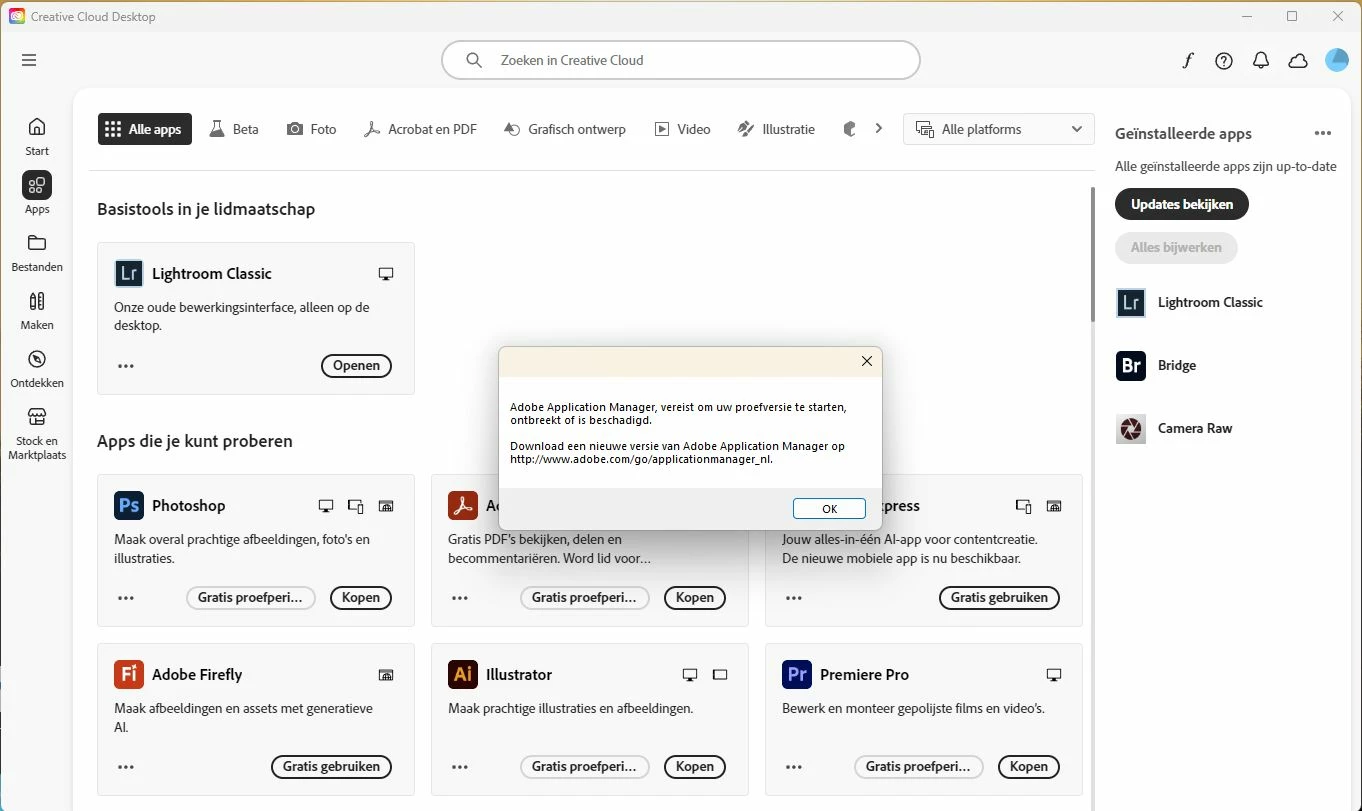Switch to the Acrobat en PDF tab
The width and height of the screenshot is (1362, 811).
point(420,129)
